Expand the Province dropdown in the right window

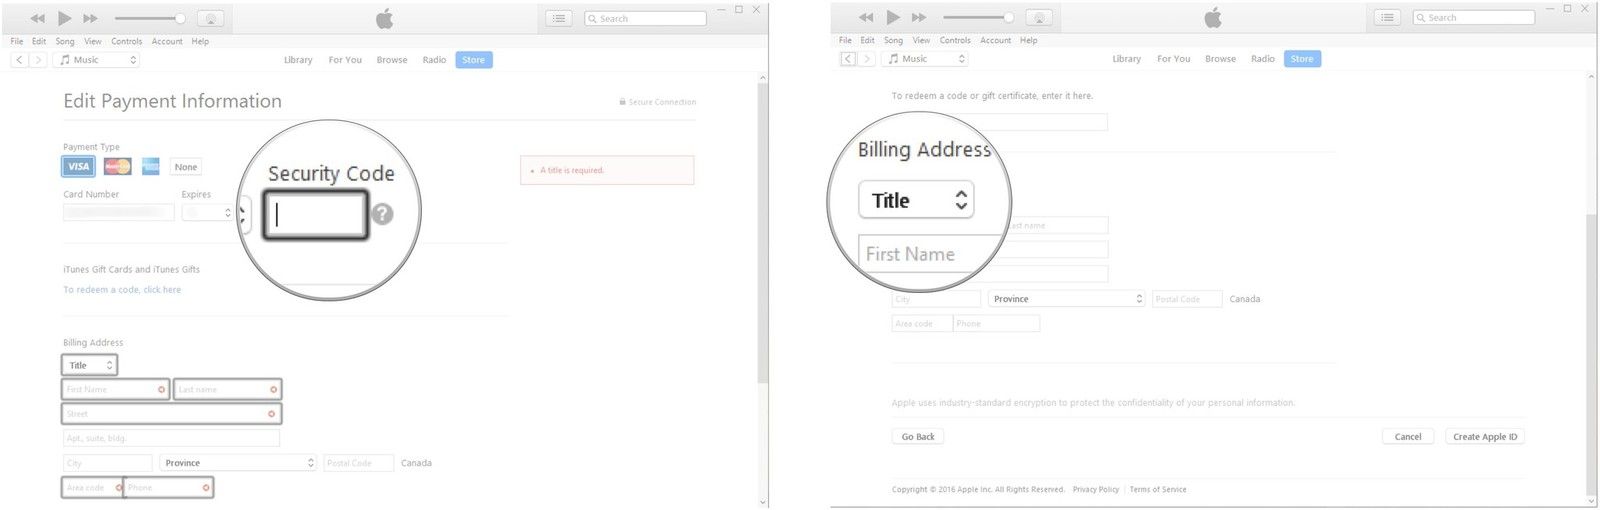click(1066, 299)
